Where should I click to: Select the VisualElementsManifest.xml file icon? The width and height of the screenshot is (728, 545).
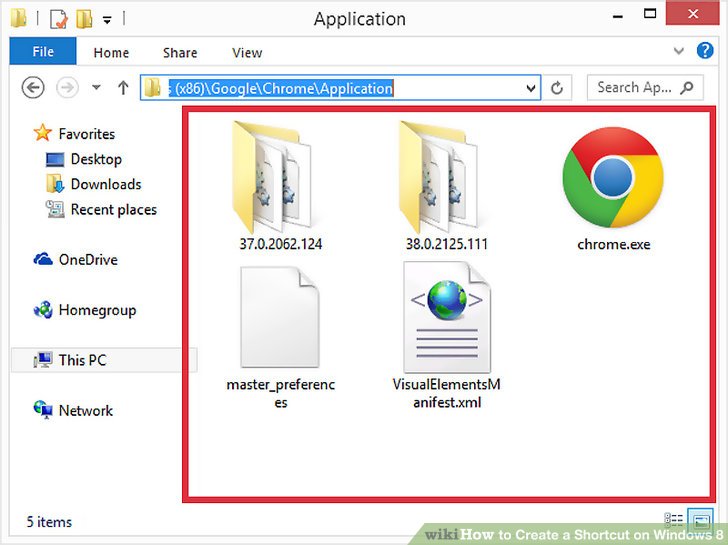point(447,317)
